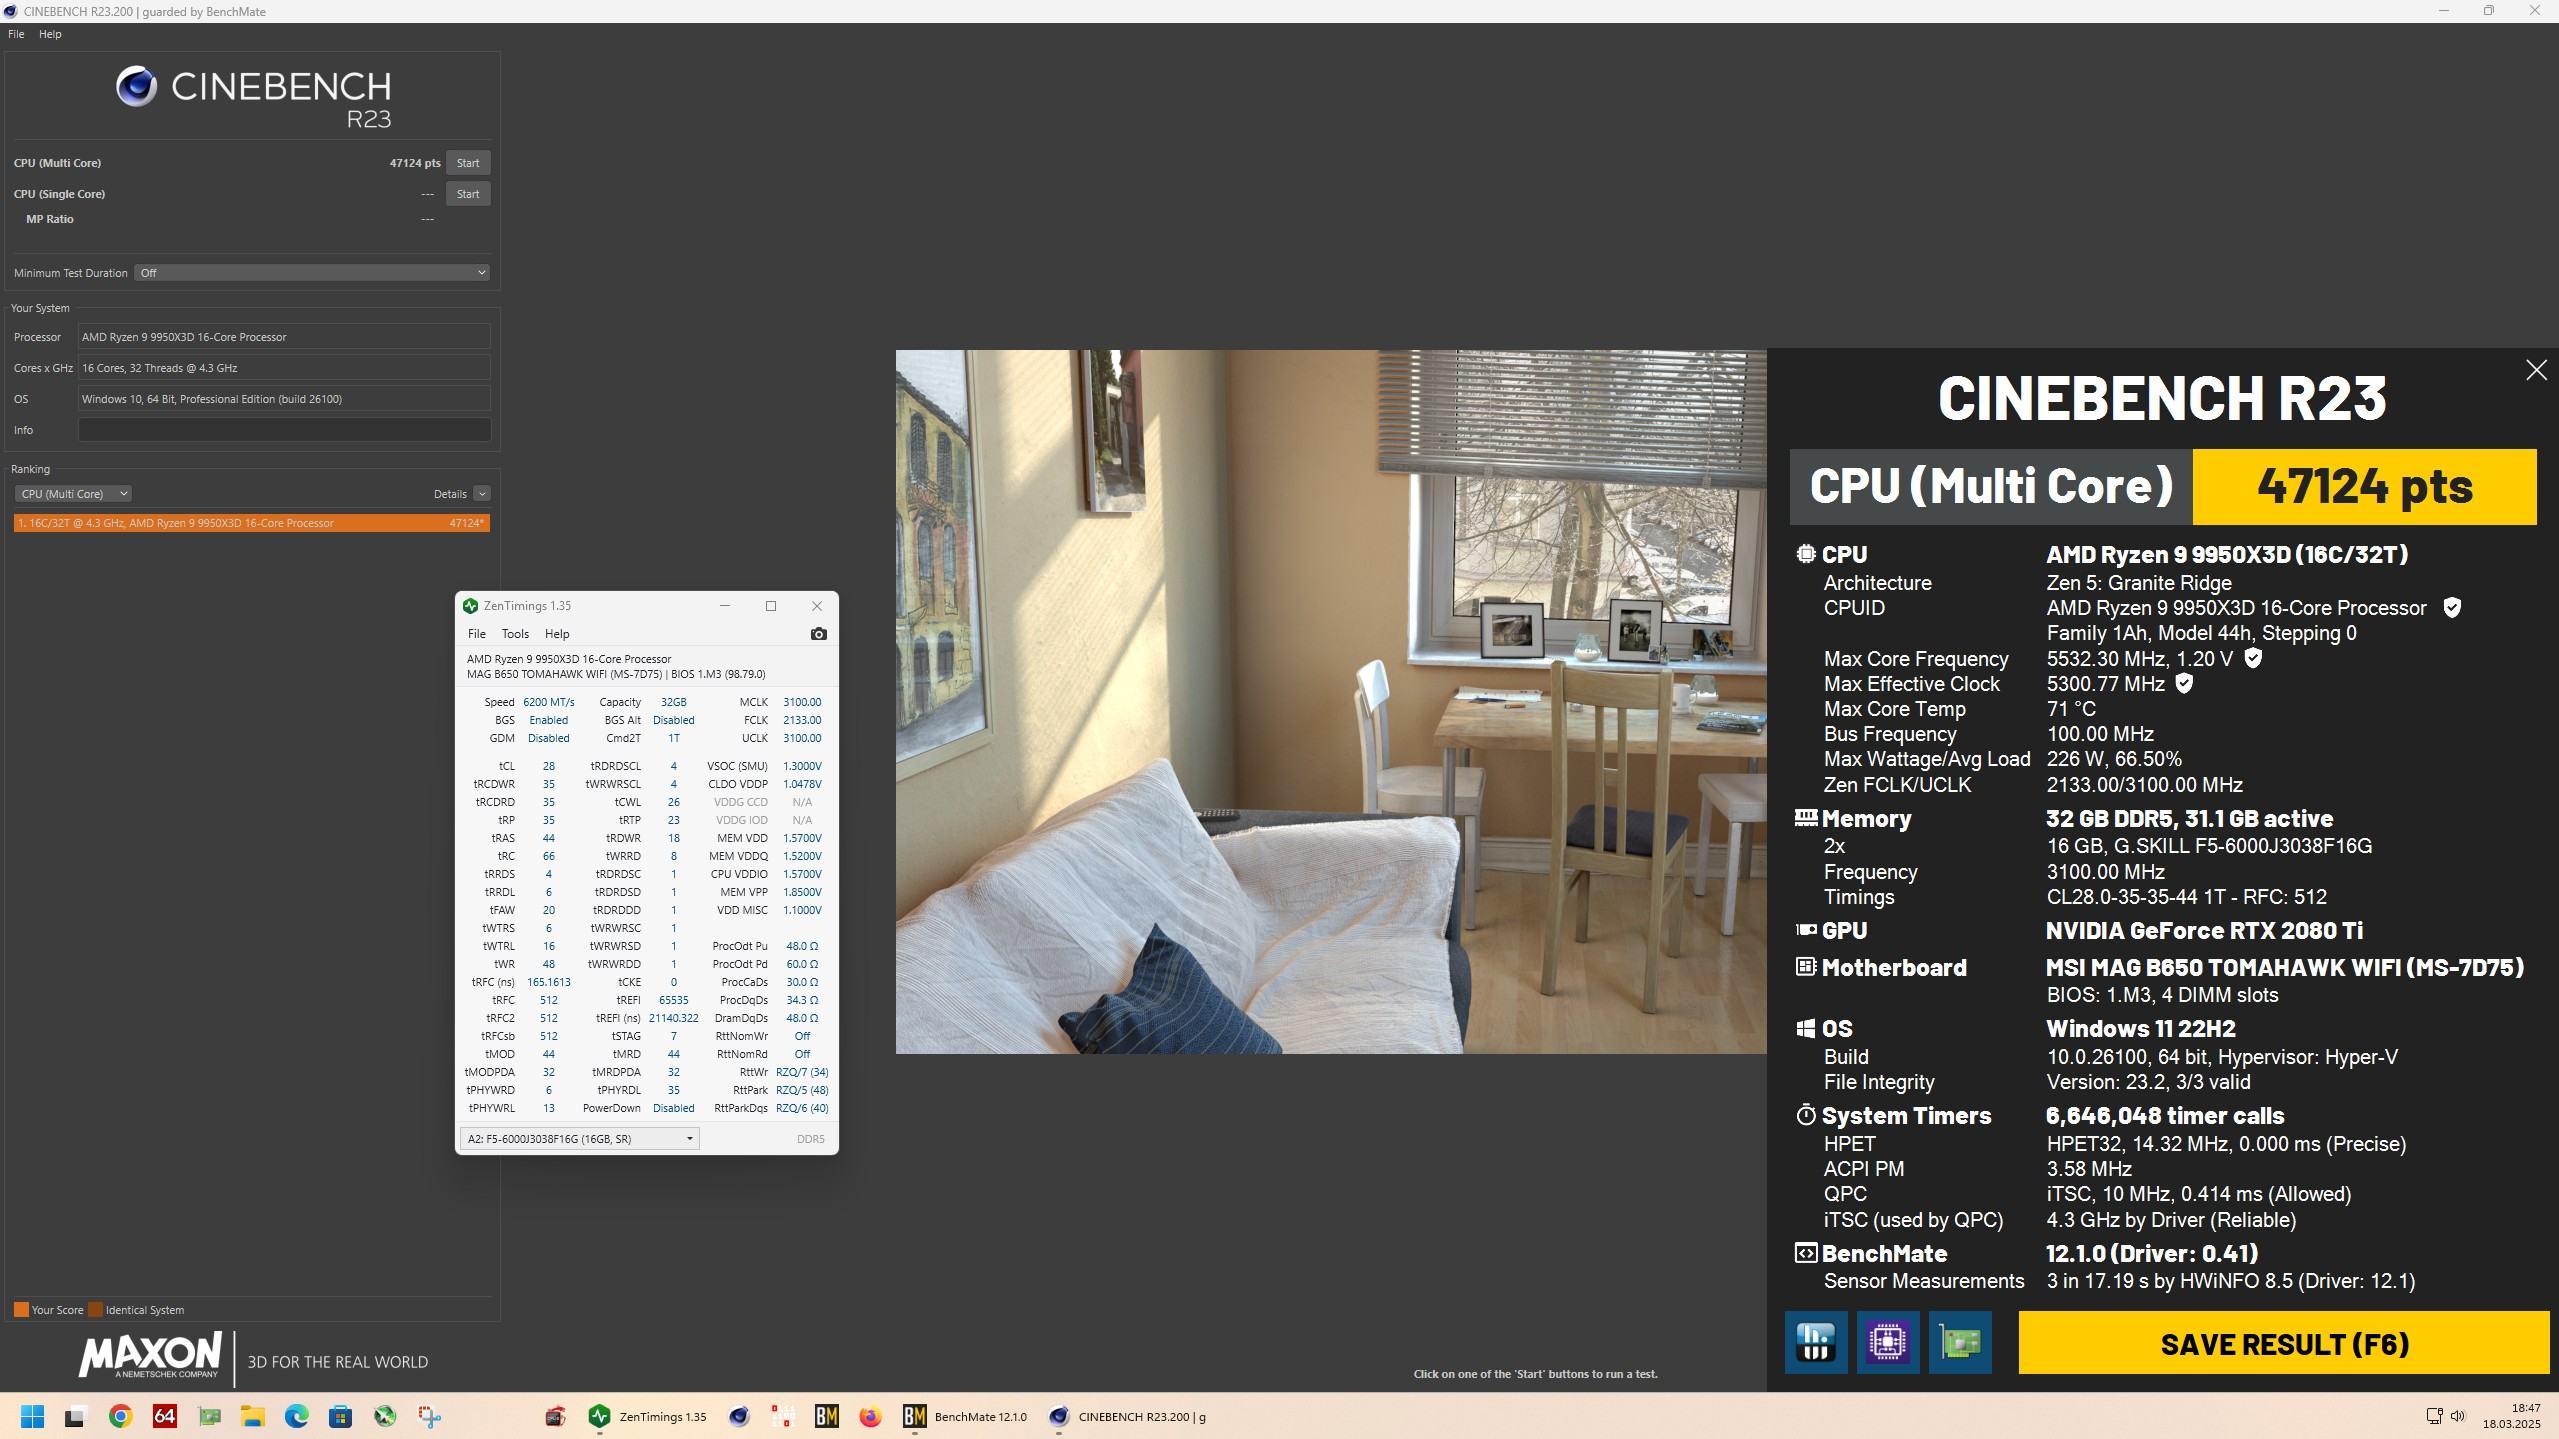Viewport: 2559px width, 1439px height.
Task: Open the Cinebench File menu
Action: point(16,34)
